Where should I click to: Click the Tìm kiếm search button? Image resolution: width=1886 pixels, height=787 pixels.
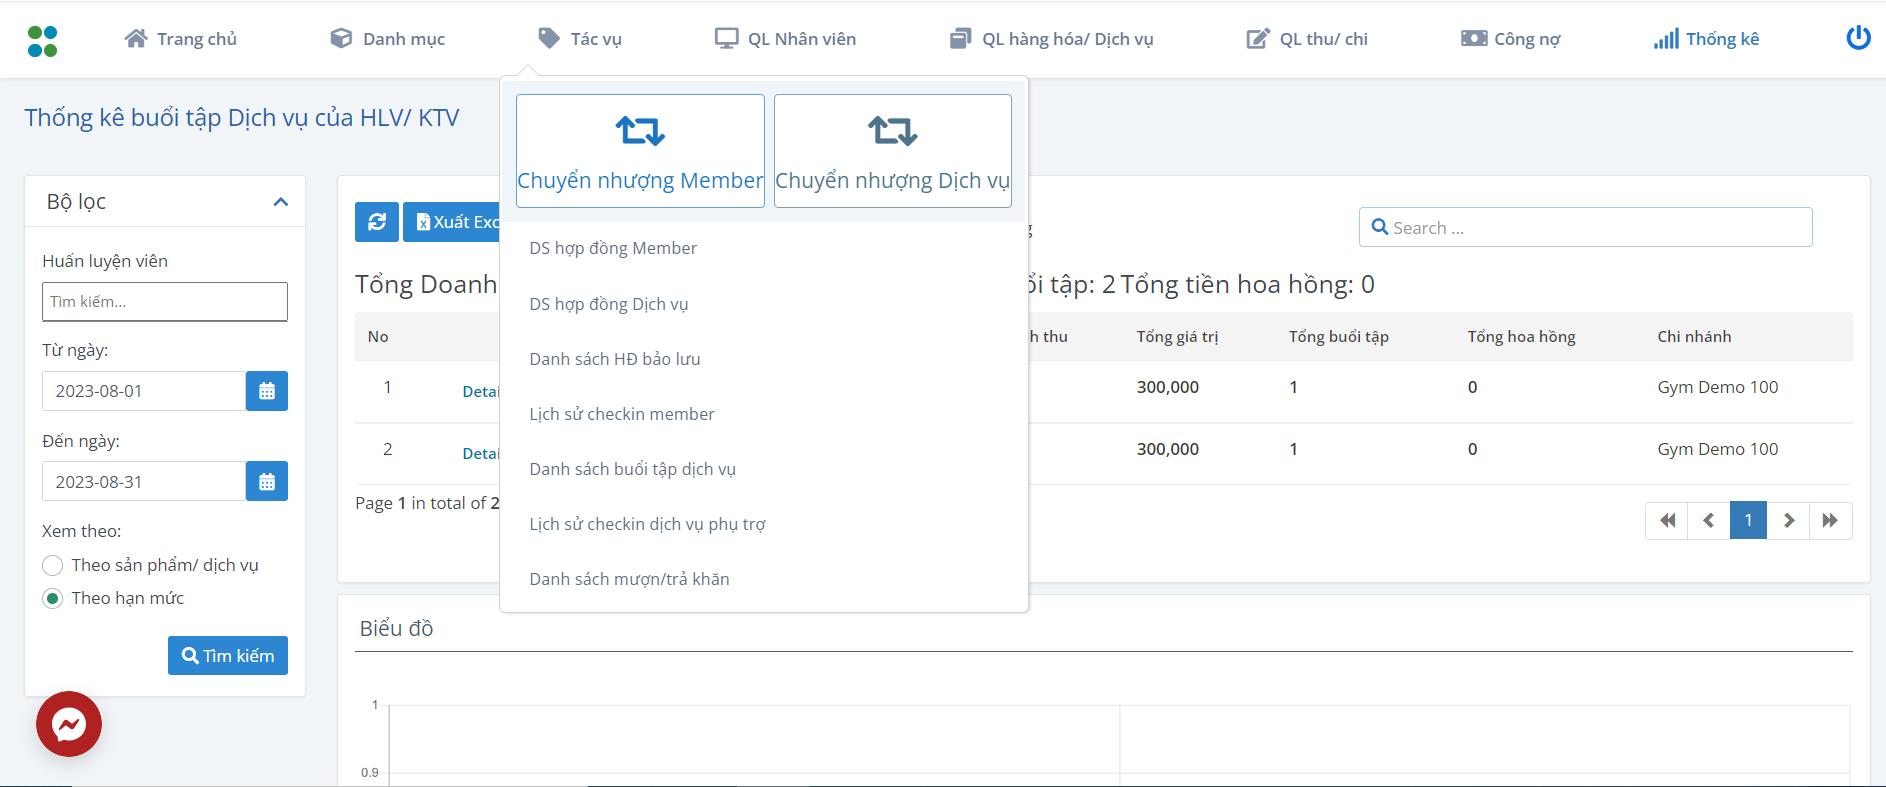(228, 656)
